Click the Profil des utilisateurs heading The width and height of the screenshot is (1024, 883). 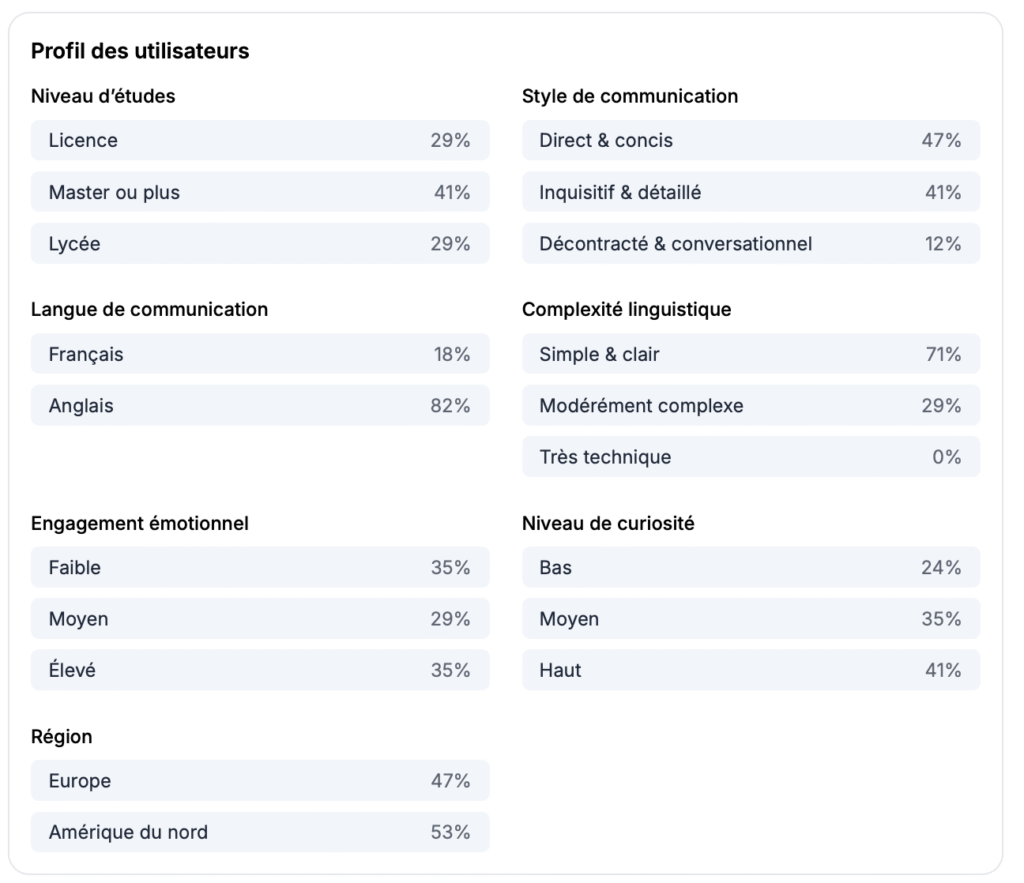click(140, 51)
